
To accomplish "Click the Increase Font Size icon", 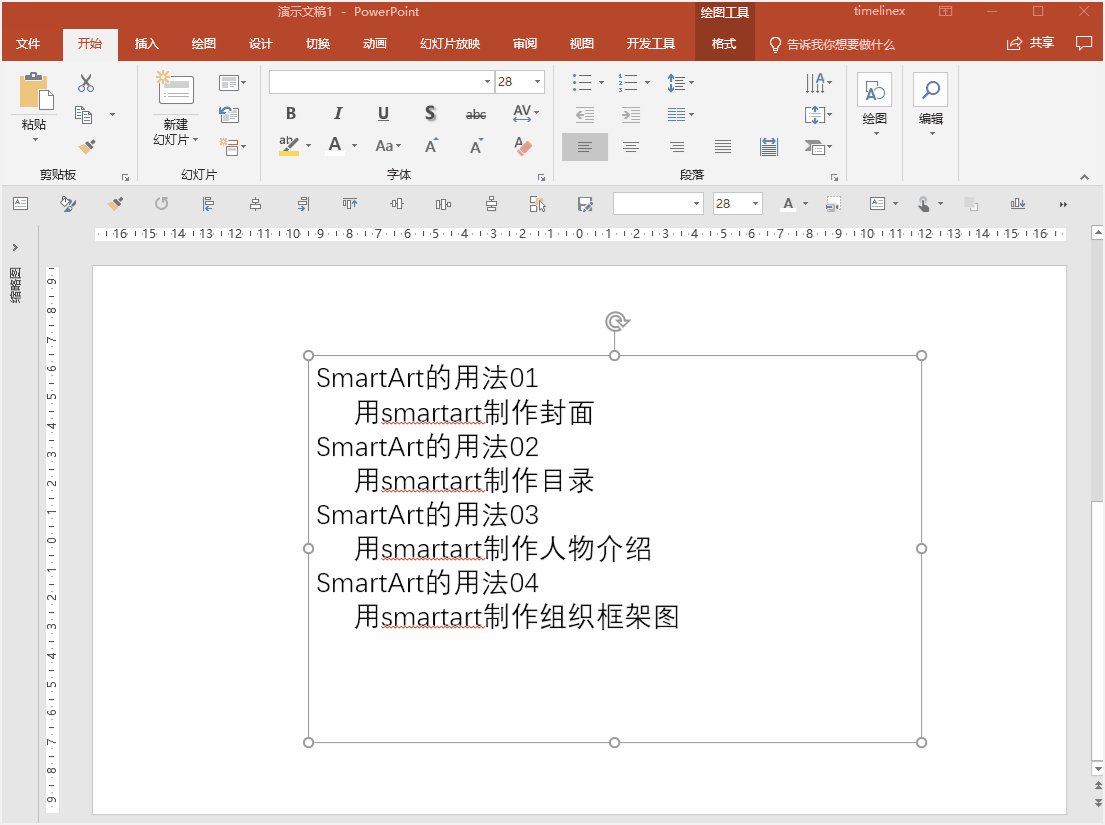I will (430, 146).
